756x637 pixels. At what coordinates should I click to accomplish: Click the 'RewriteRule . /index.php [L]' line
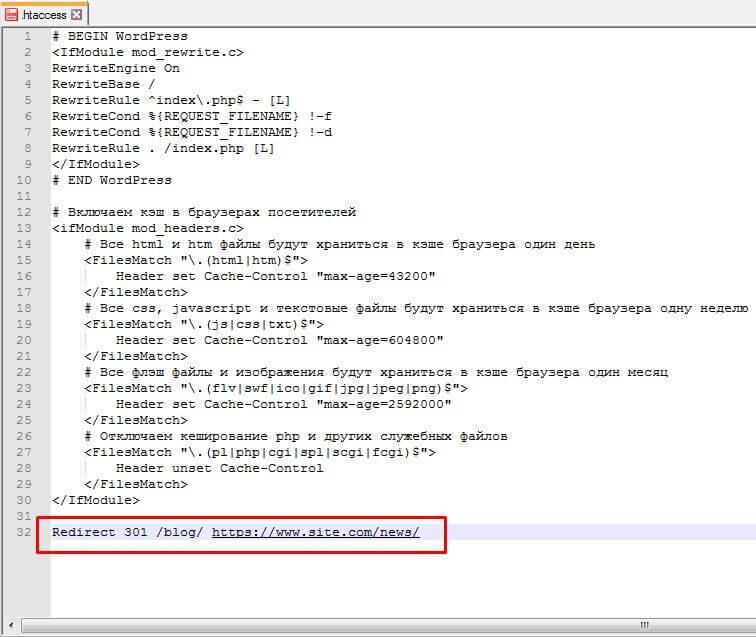click(163, 148)
